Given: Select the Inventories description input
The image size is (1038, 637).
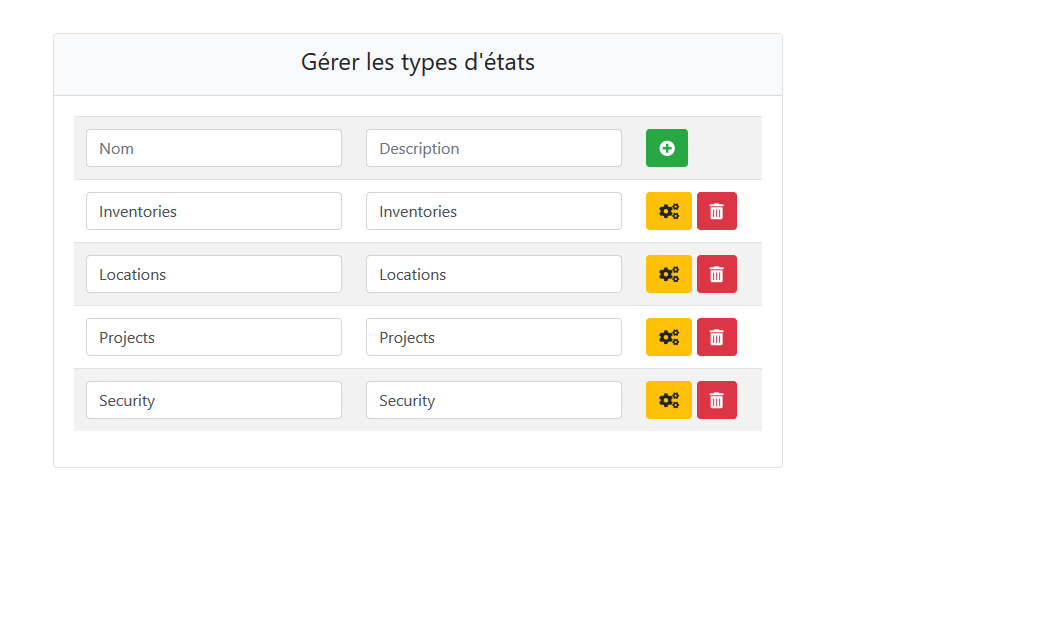Looking at the screenshot, I should (x=493, y=211).
